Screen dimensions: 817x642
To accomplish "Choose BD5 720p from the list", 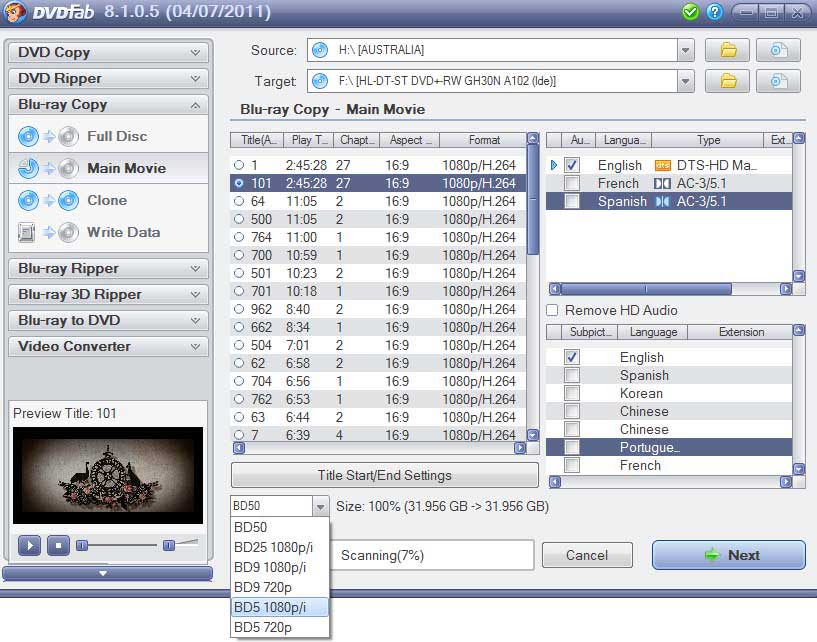I will coord(280,628).
